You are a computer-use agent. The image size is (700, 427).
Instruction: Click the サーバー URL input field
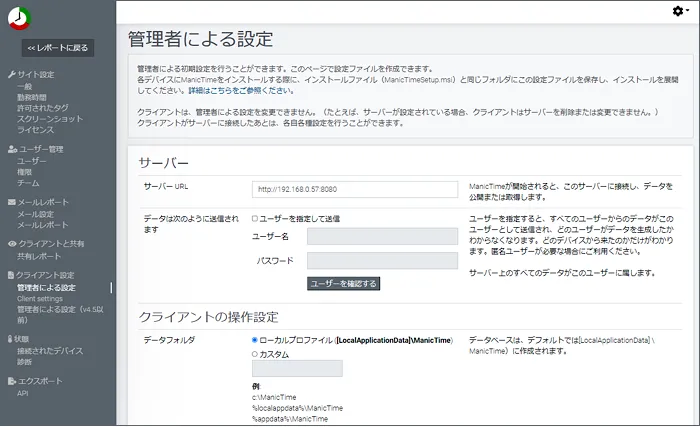[355, 189]
